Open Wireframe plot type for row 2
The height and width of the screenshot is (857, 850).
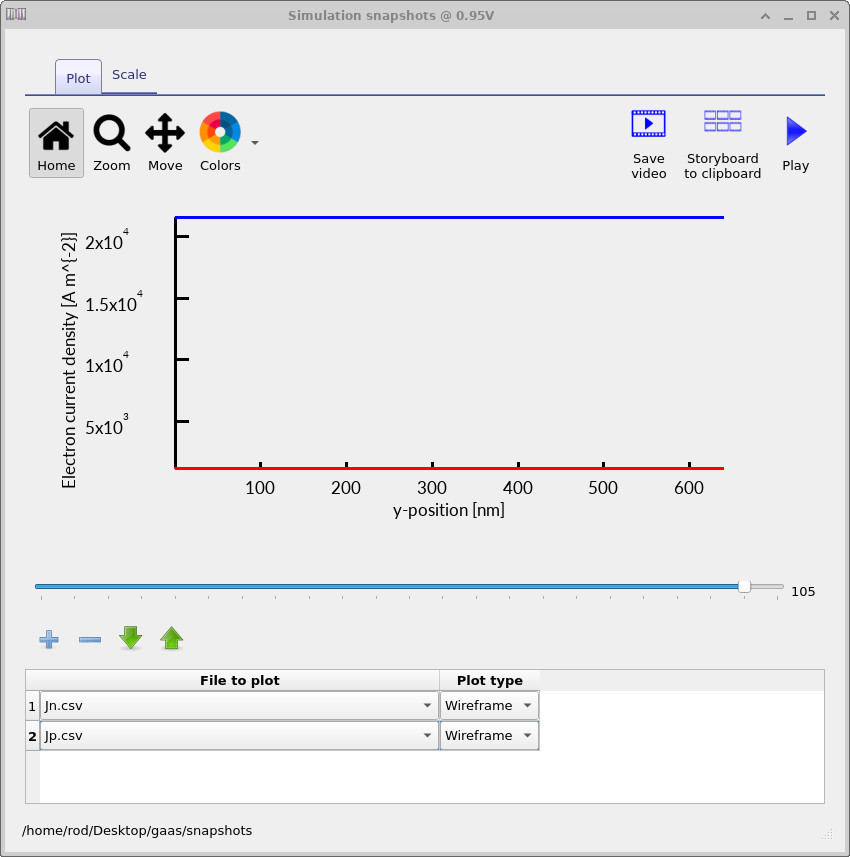tap(489, 736)
